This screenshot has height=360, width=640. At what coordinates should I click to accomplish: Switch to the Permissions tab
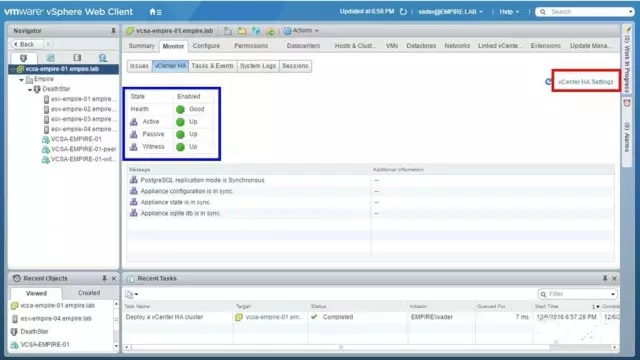[251, 46]
